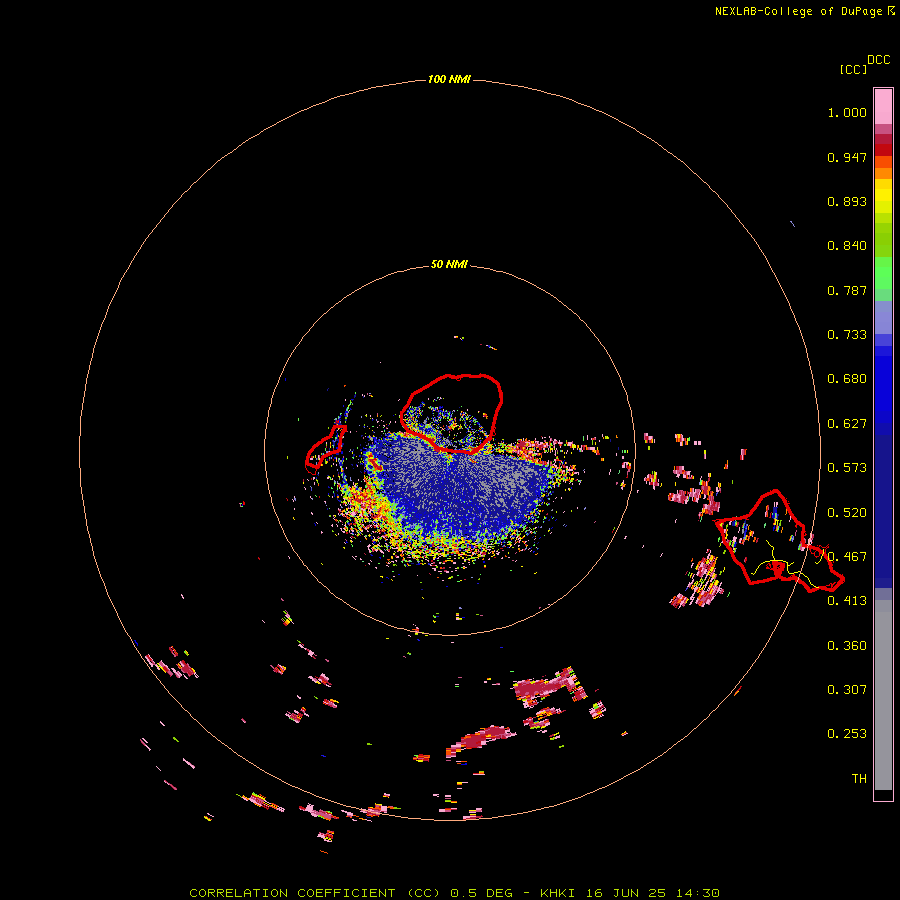Click the 0.413 scale value

point(847,601)
